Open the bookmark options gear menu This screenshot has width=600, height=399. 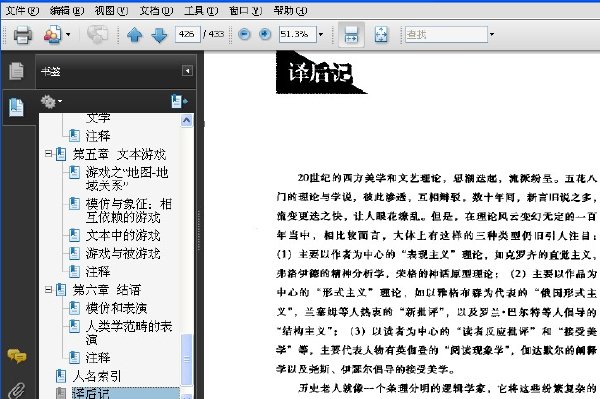(x=51, y=102)
